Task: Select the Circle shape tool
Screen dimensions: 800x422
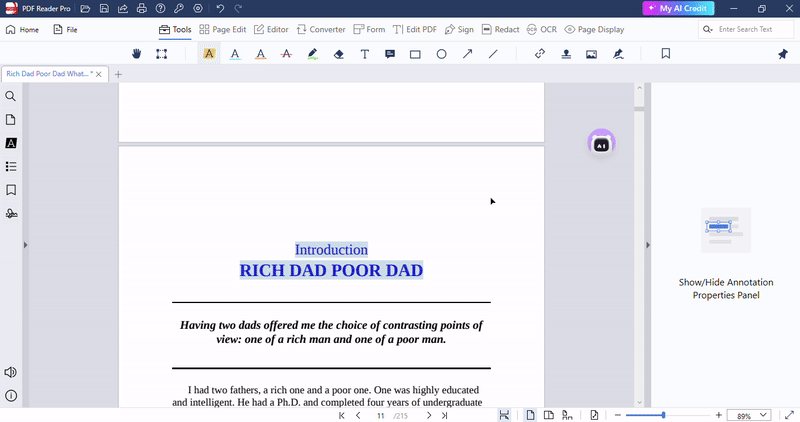Action: [441, 54]
